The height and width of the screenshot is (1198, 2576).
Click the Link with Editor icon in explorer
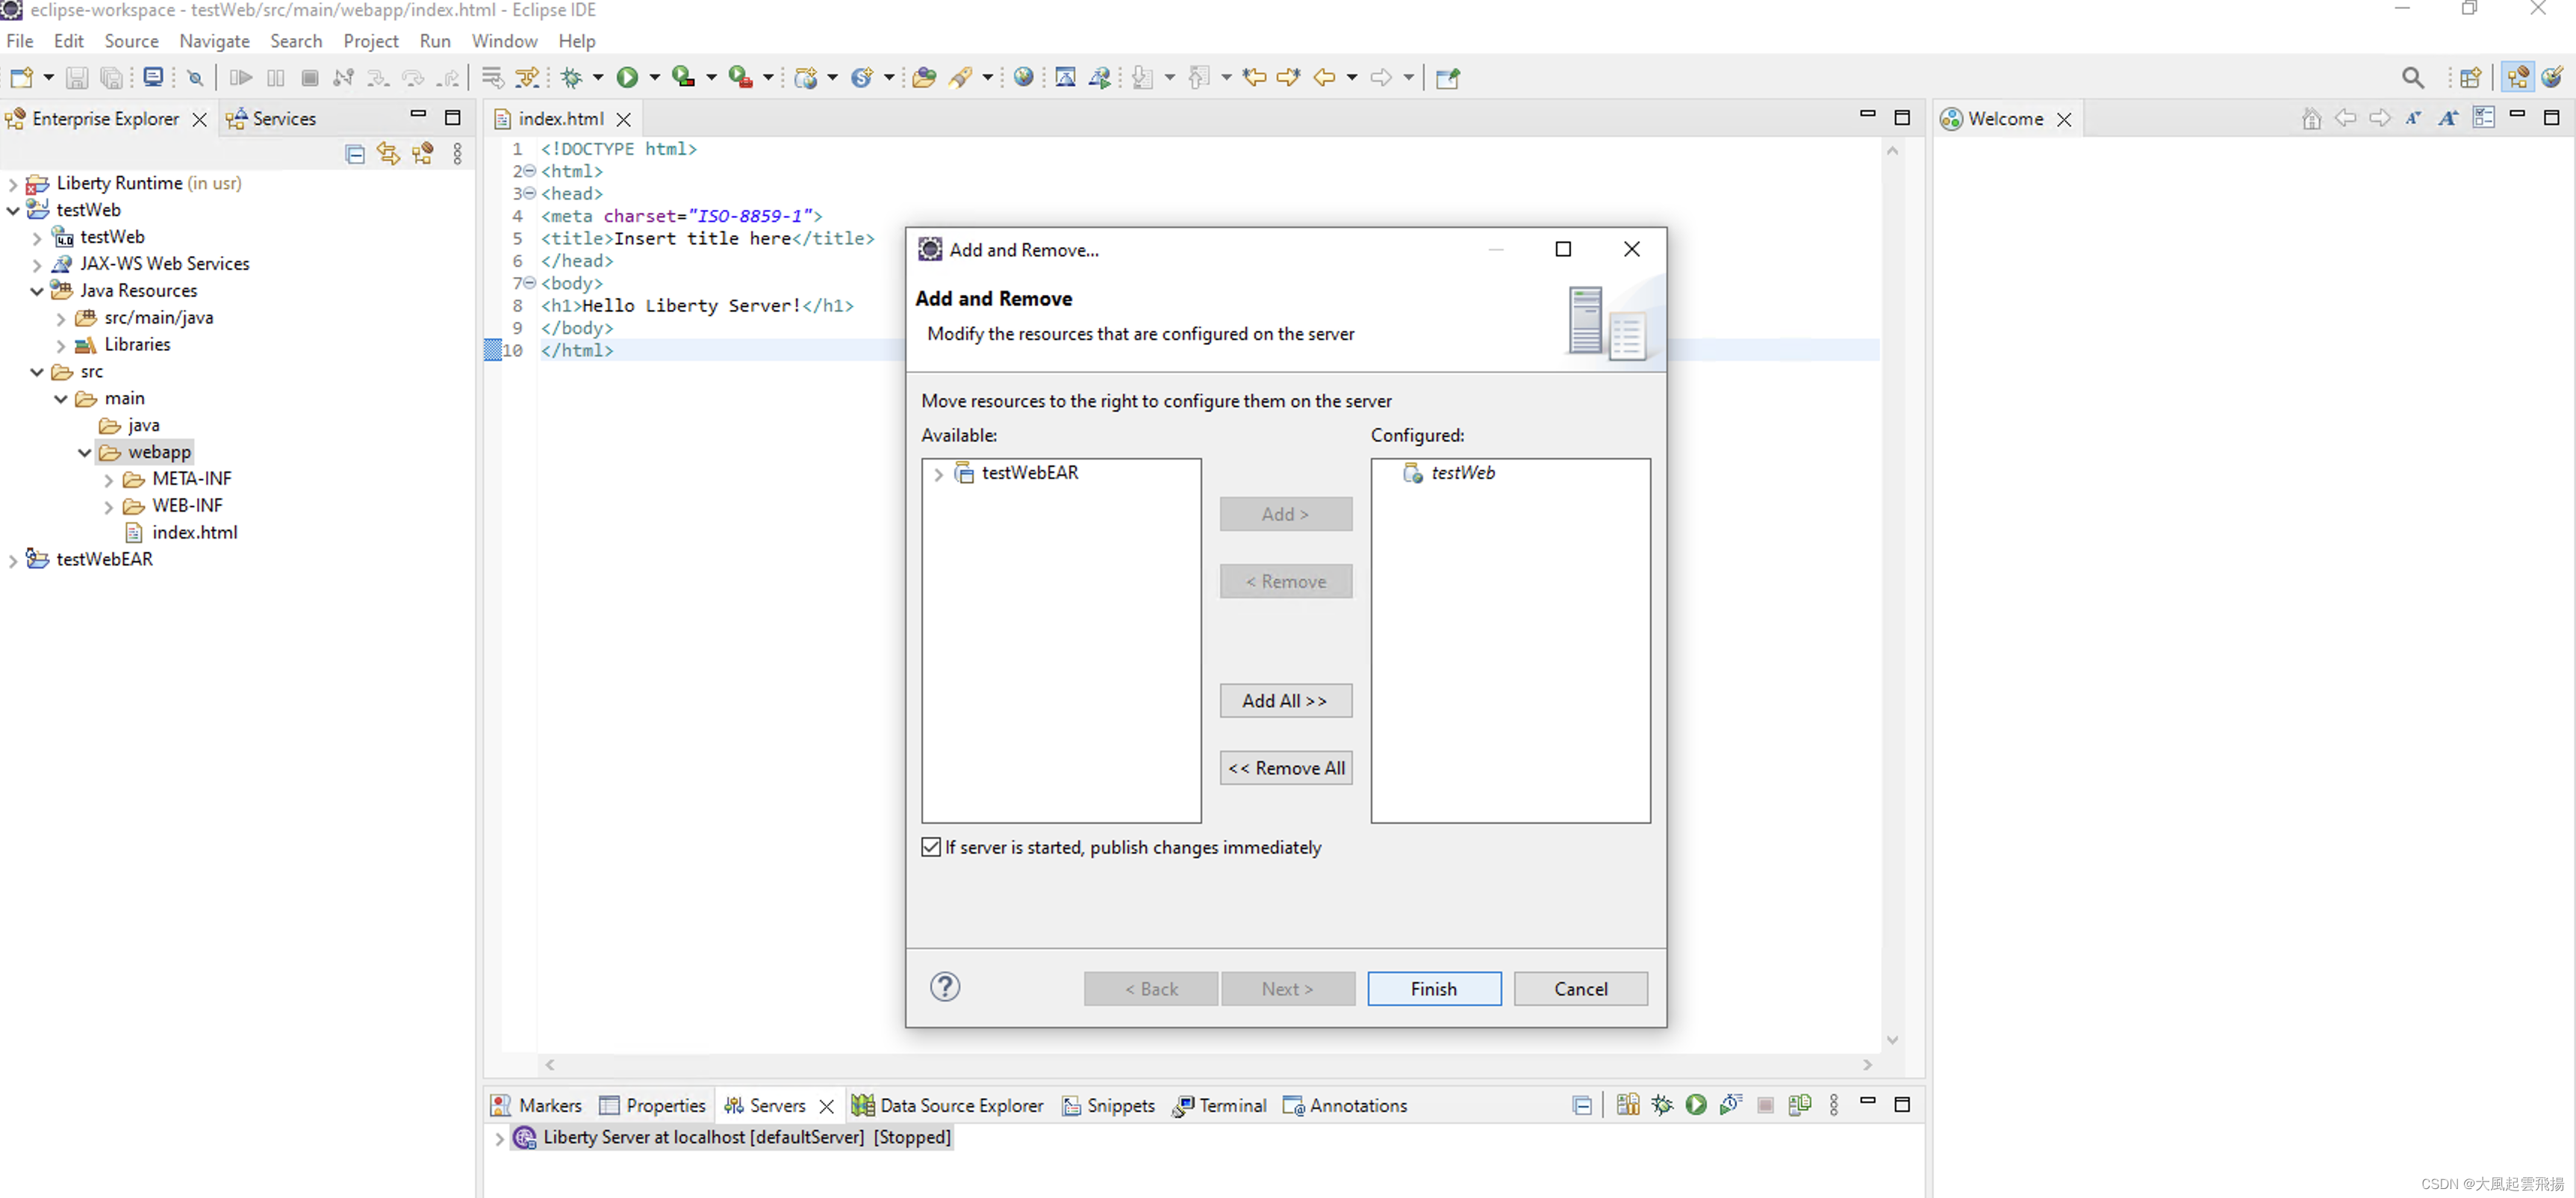[x=388, y=153]
